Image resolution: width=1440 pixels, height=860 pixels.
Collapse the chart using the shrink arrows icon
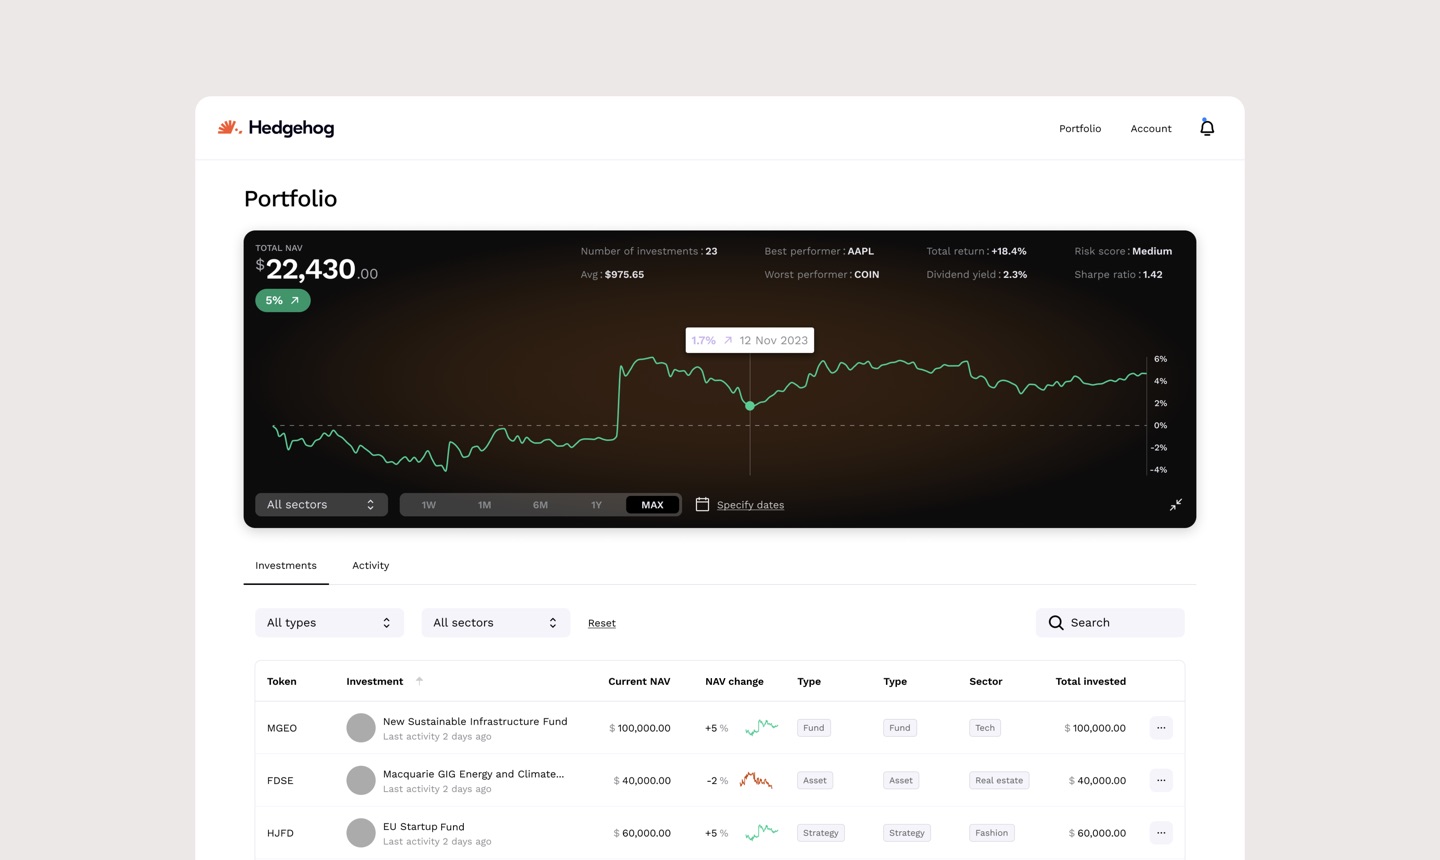point(1176,505)
